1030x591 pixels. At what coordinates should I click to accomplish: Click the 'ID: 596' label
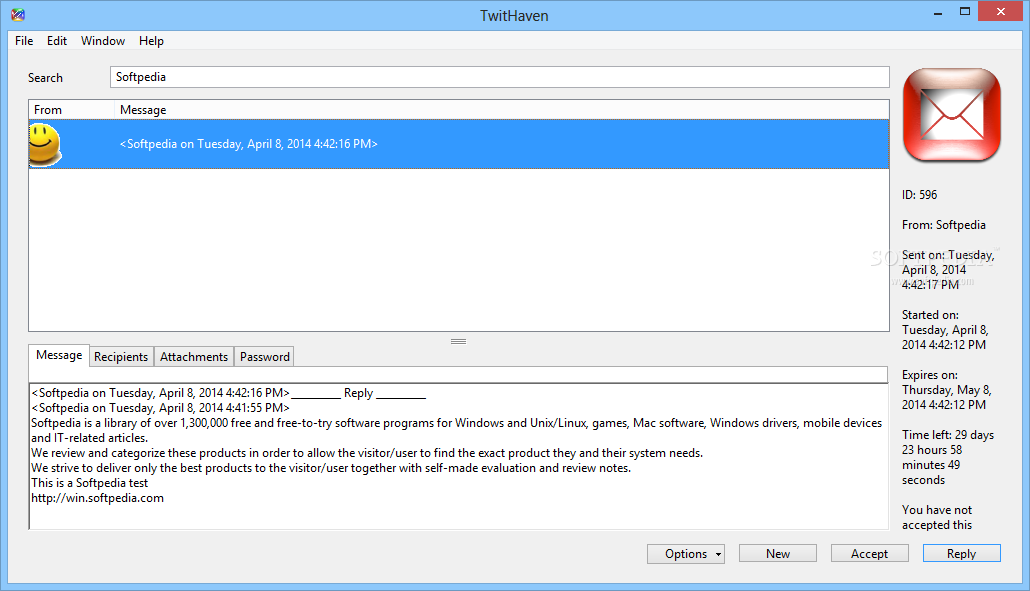920,195
